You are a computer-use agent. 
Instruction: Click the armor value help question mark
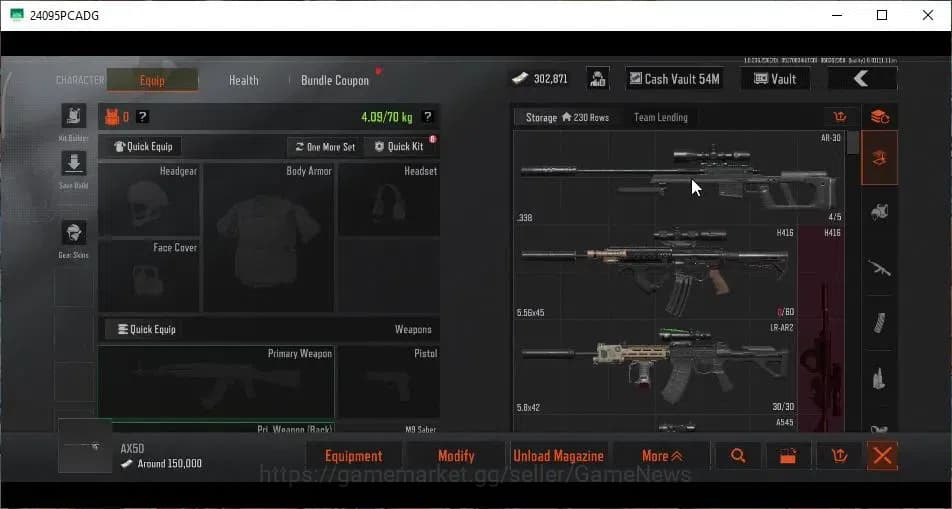(142, 117)
